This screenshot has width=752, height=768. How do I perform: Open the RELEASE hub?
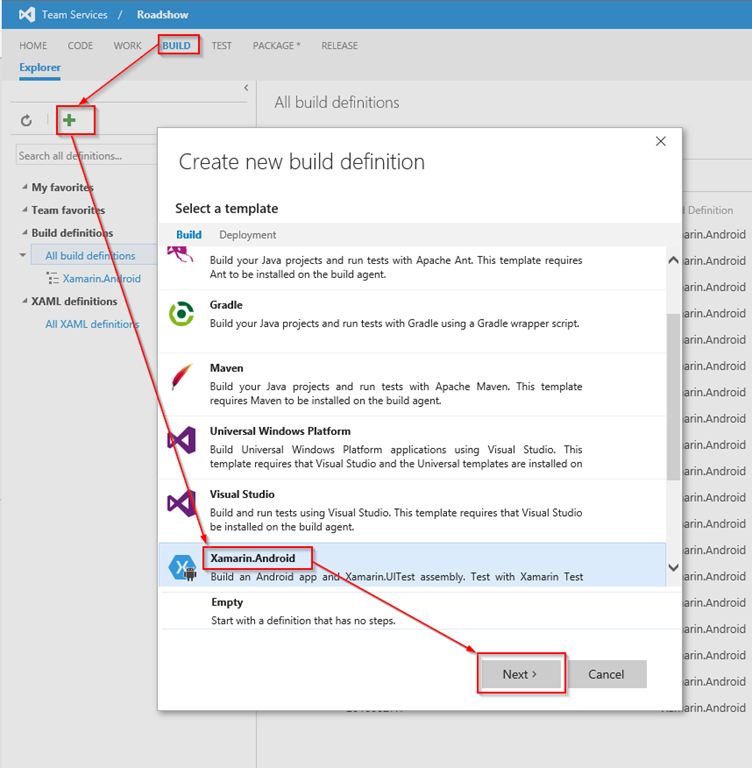tap(339, 45)
